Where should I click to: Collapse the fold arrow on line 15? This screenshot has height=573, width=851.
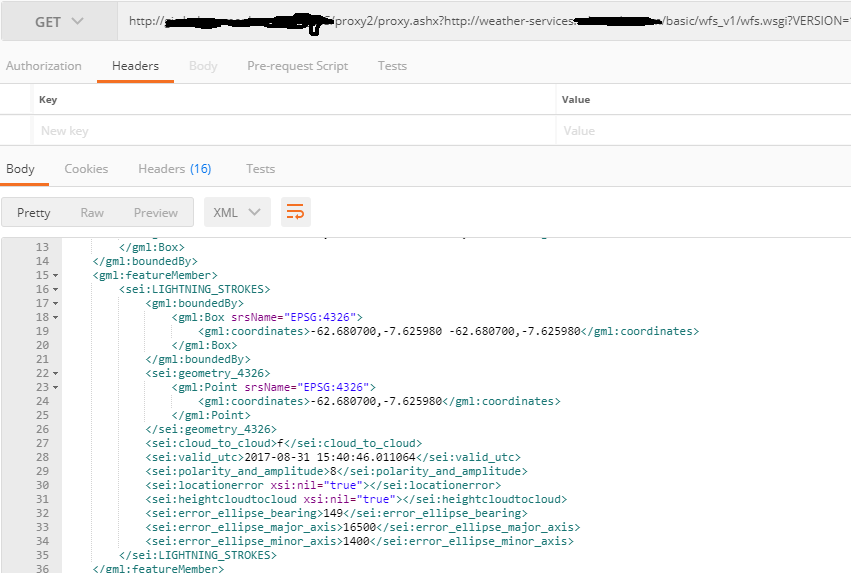55,276
